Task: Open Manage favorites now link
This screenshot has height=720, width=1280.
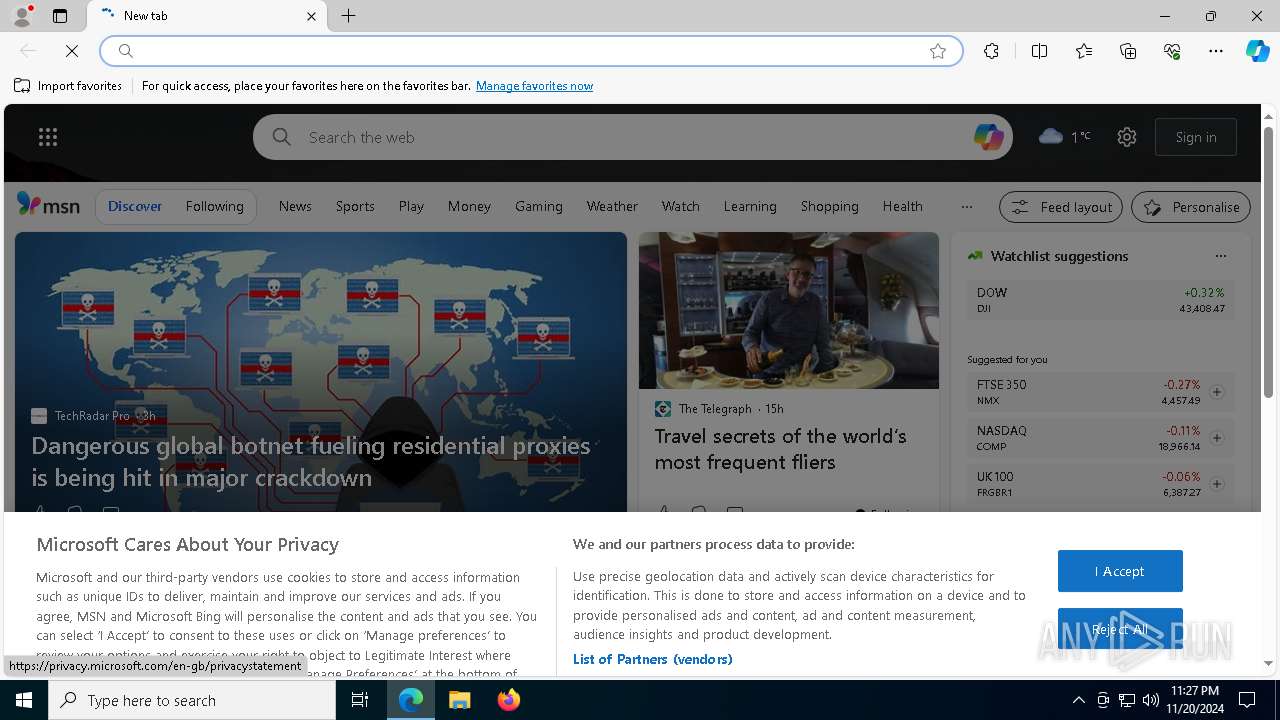Action: (534, 86)
